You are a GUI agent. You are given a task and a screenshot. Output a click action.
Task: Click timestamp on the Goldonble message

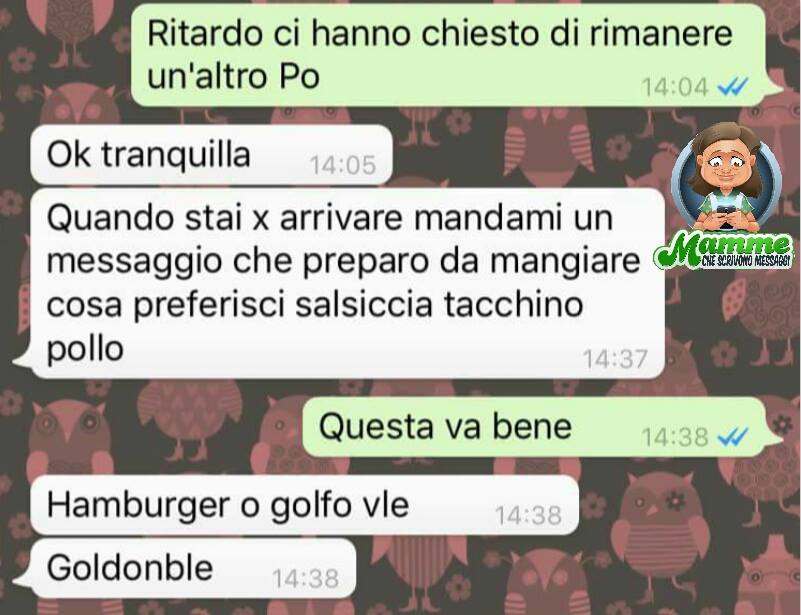(305, 579)
